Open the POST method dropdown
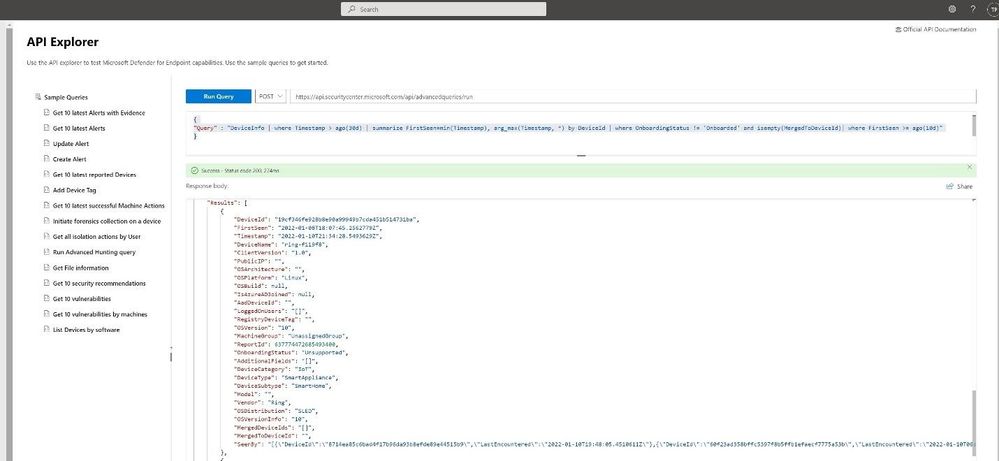Screen dimensions: 999x461 point(271,96)
